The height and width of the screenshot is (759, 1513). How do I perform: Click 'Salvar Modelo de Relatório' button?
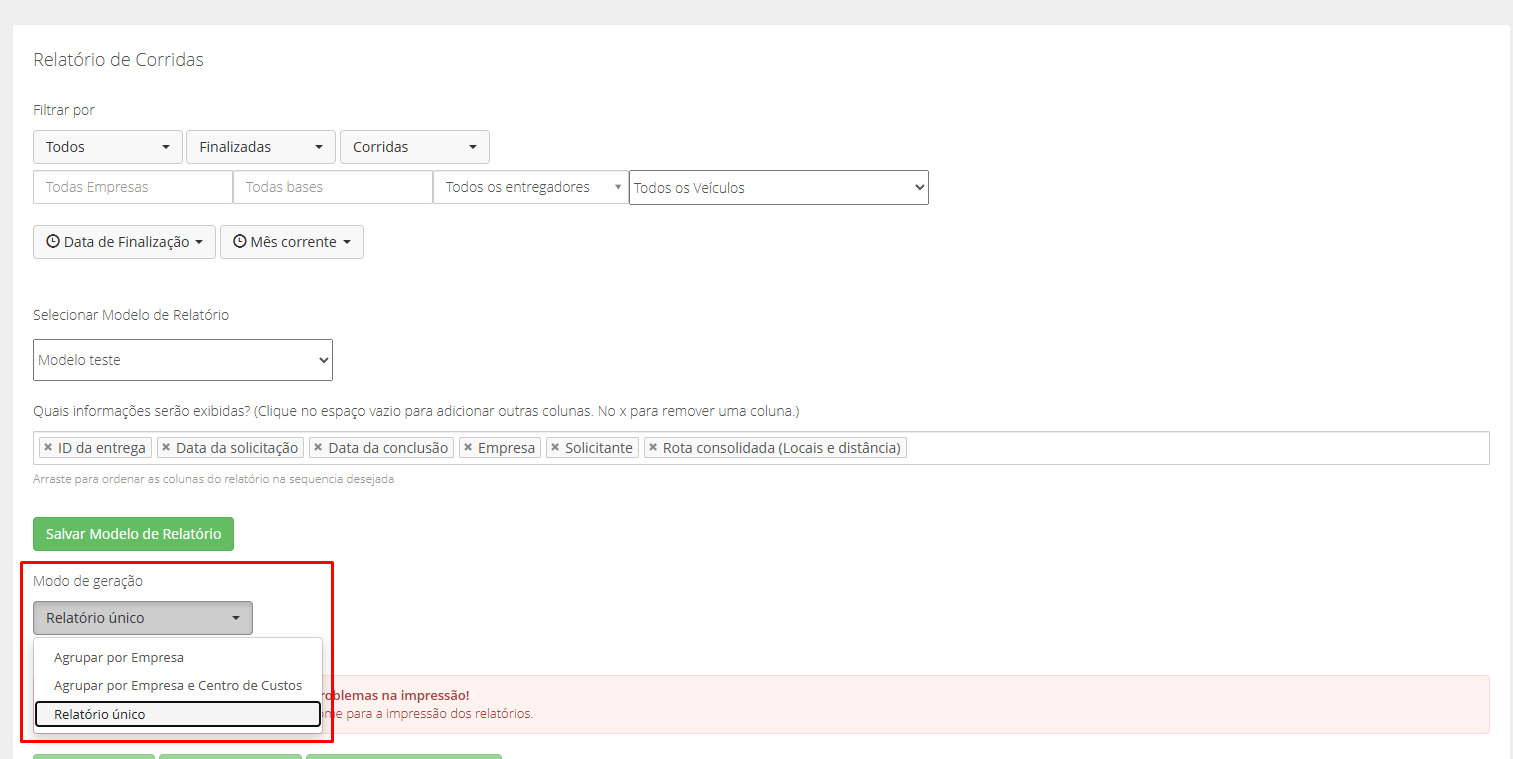[133, 534]
